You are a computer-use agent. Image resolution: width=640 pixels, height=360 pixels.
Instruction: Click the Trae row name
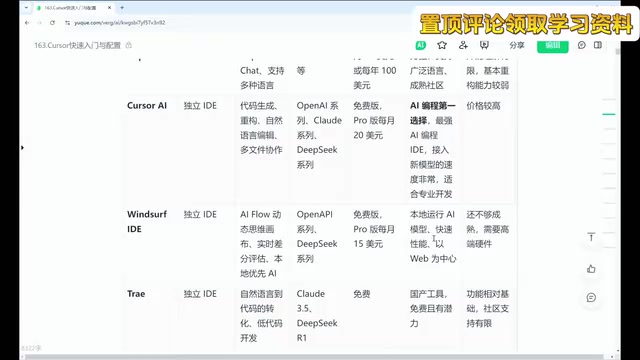[136, 294]
